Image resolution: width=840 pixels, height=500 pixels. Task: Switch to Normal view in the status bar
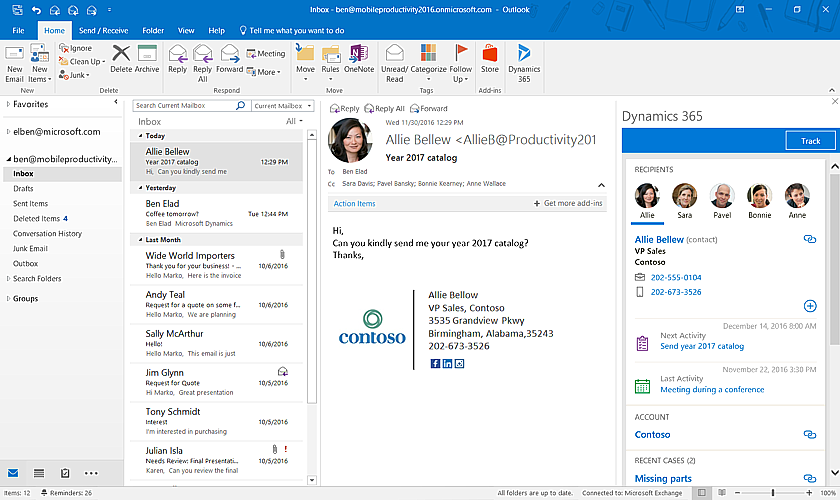coord(702,492)
